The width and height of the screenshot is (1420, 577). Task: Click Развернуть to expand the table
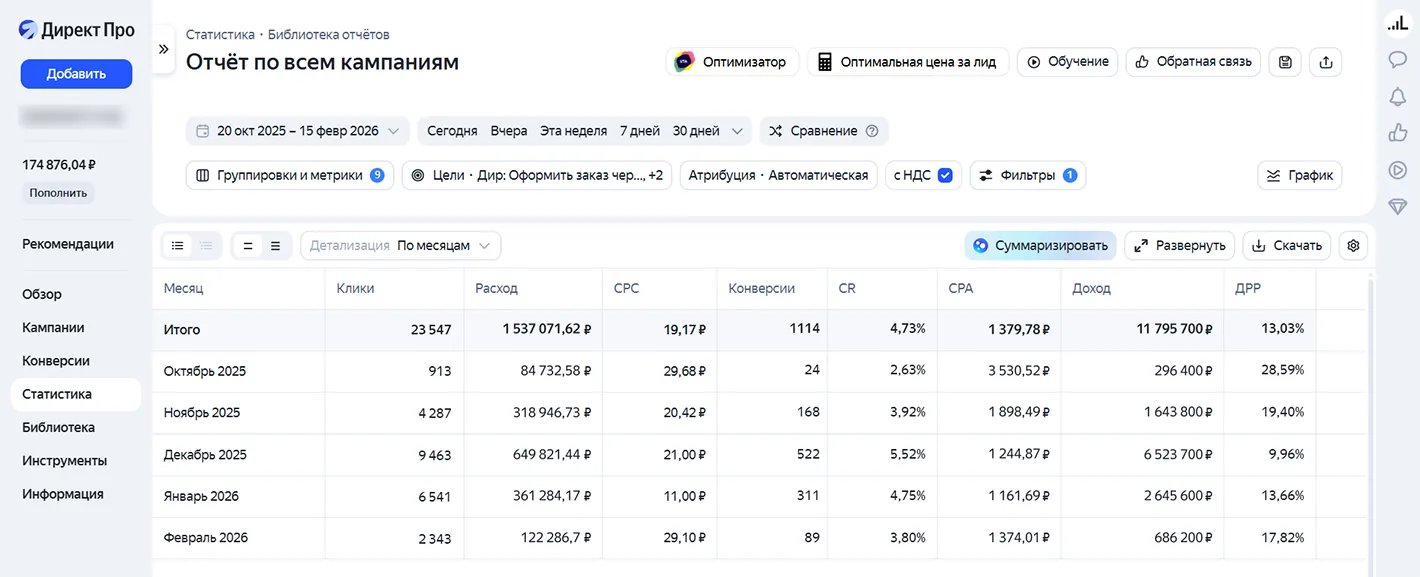(x=1180, y=245)
